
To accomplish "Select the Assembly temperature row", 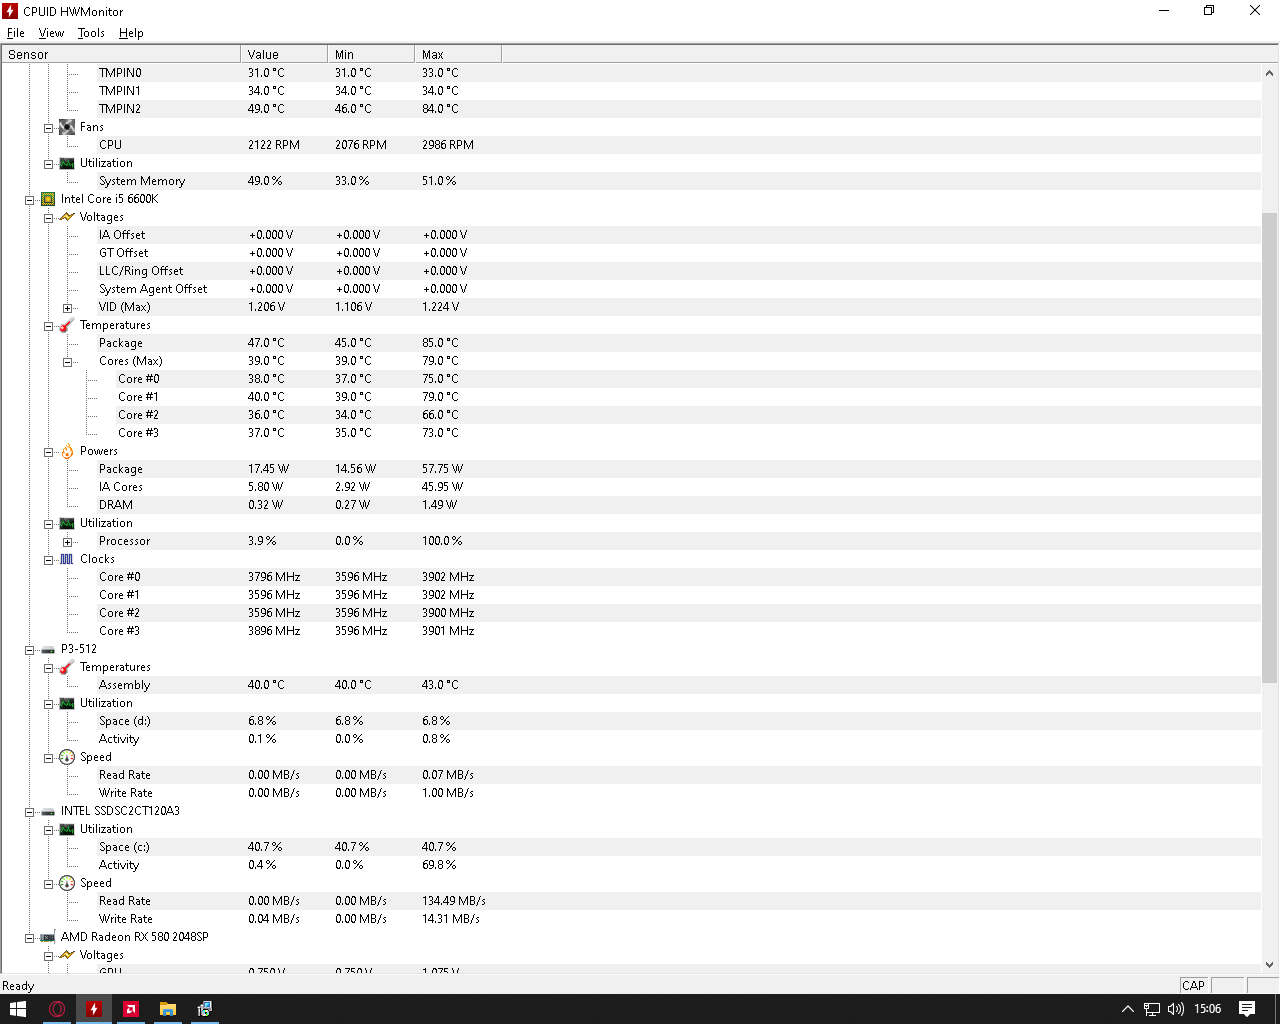I will pos(631,685).
